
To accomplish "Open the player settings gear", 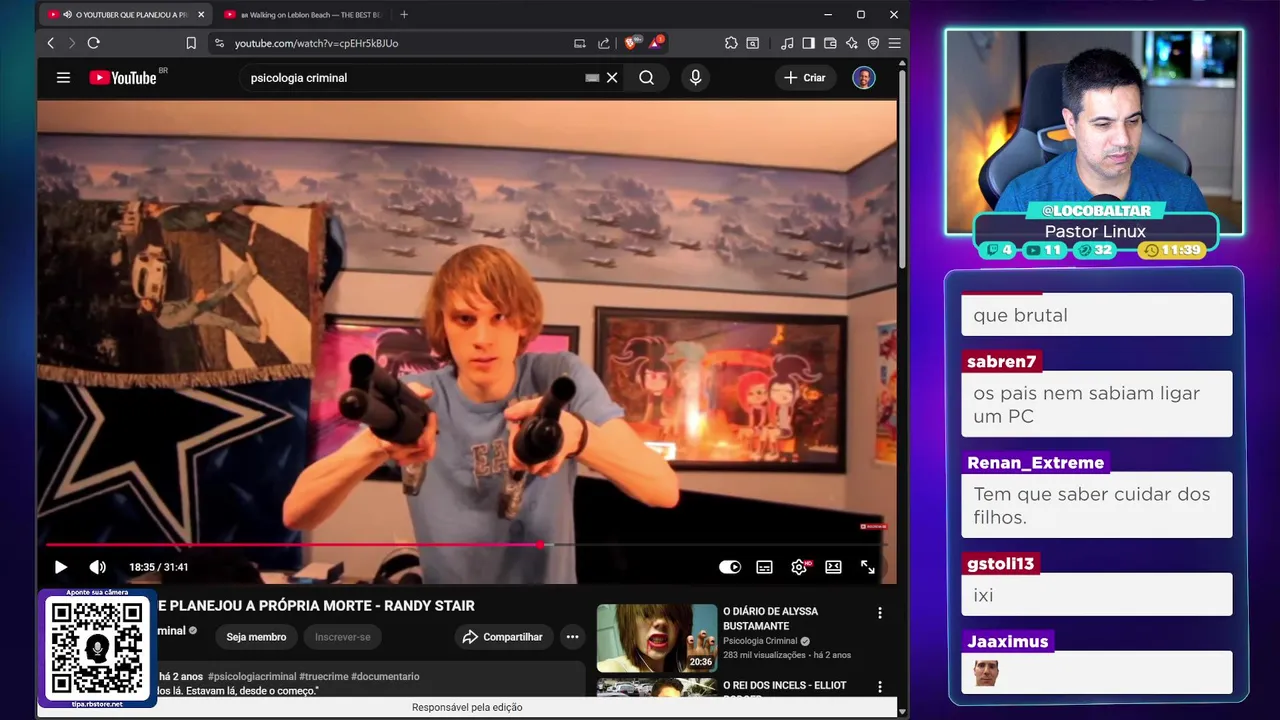I will 799,567.
